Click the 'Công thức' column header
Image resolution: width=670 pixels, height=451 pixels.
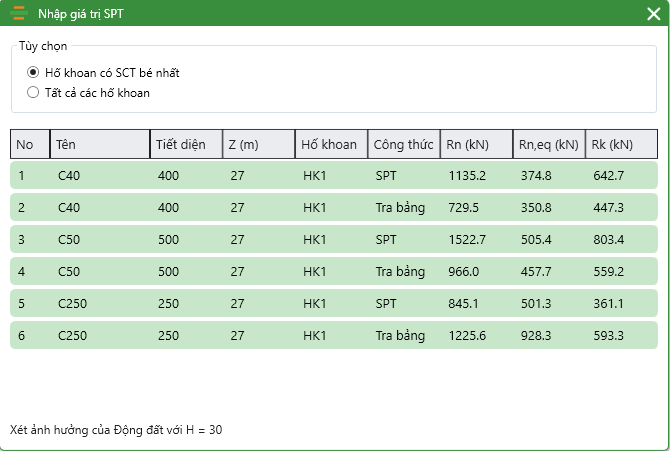point(403,145)
